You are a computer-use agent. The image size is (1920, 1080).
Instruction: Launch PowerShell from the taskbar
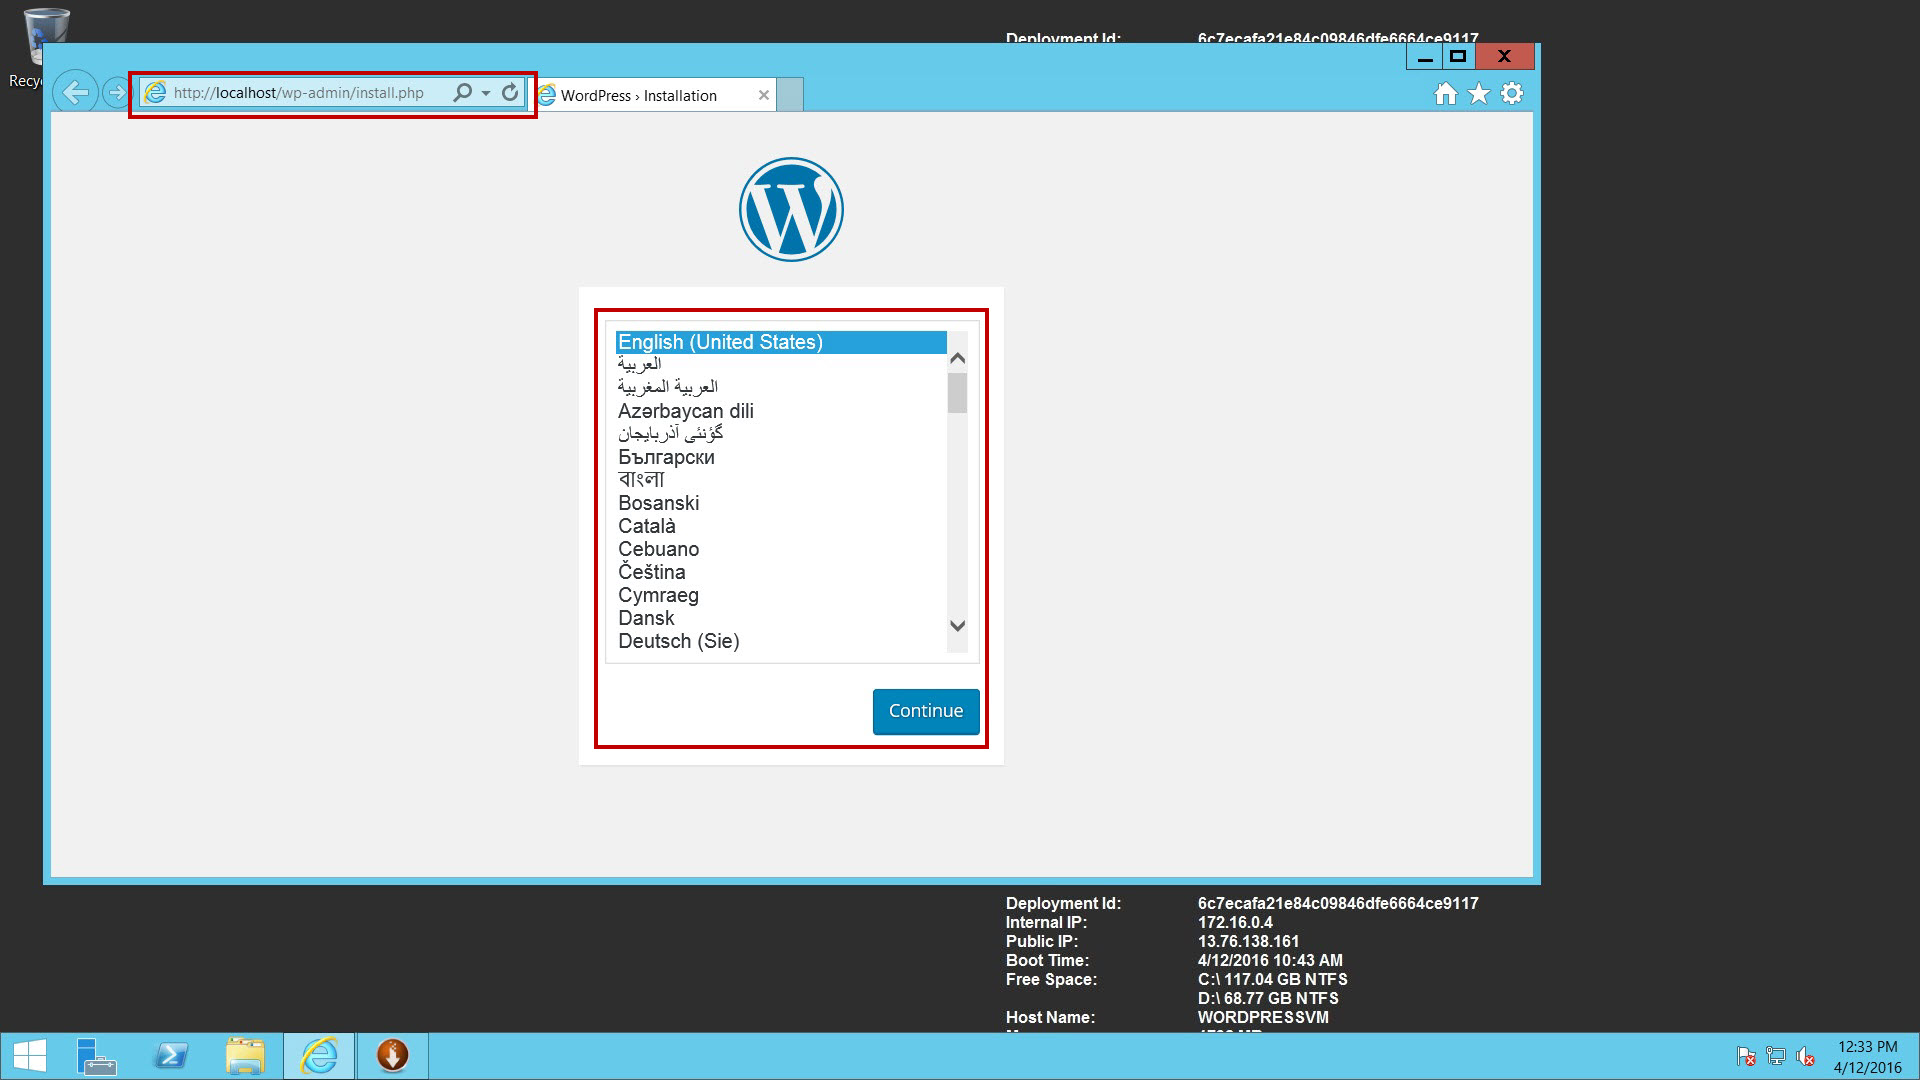(x=171, y=1056)
